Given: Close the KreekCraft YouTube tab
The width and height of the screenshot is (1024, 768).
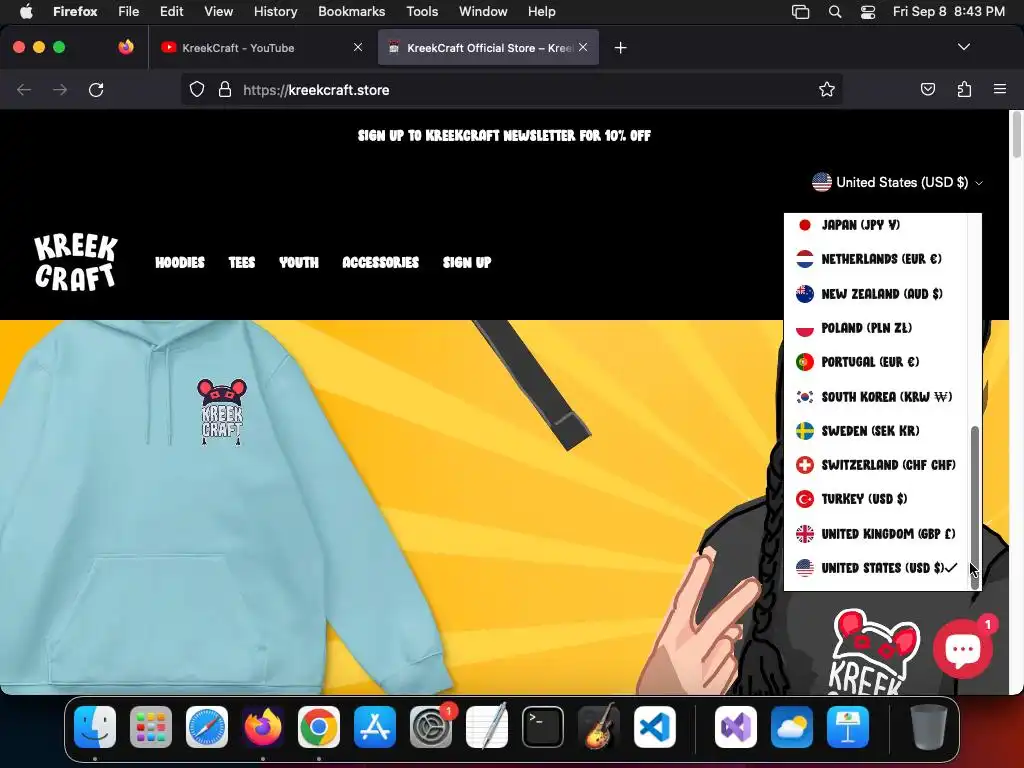Looking at the screenshot, I should [358, 47].
